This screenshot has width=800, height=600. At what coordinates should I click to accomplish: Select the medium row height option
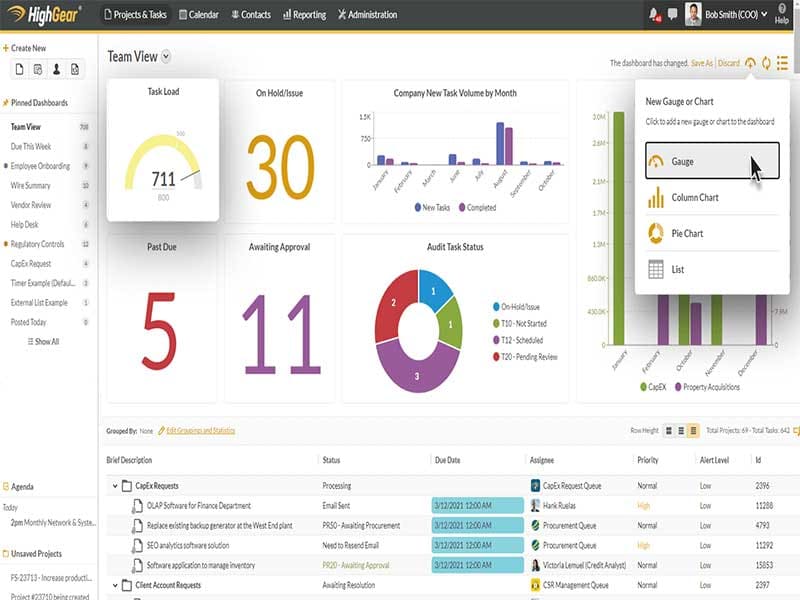point(681,430)
